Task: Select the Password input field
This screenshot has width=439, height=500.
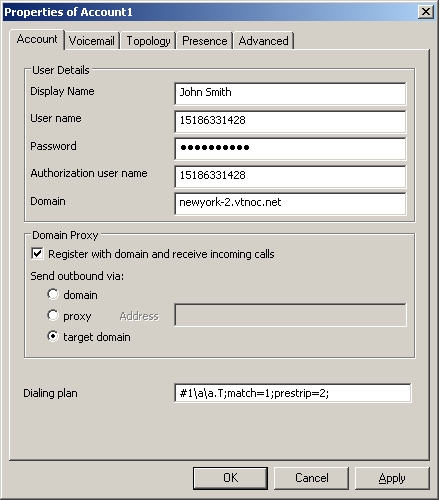Action: click(x=290, y=149)
